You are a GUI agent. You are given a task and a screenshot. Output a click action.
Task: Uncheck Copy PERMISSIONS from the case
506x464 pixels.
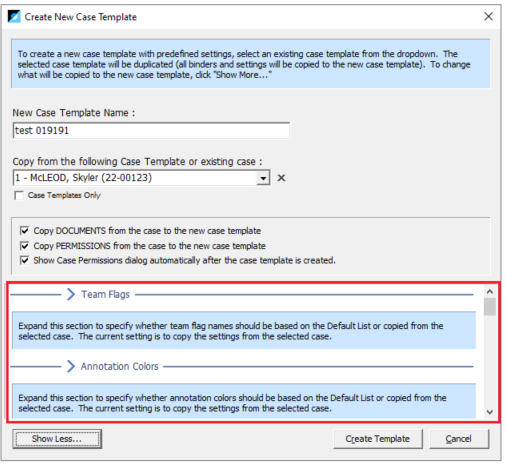(24, 246)
